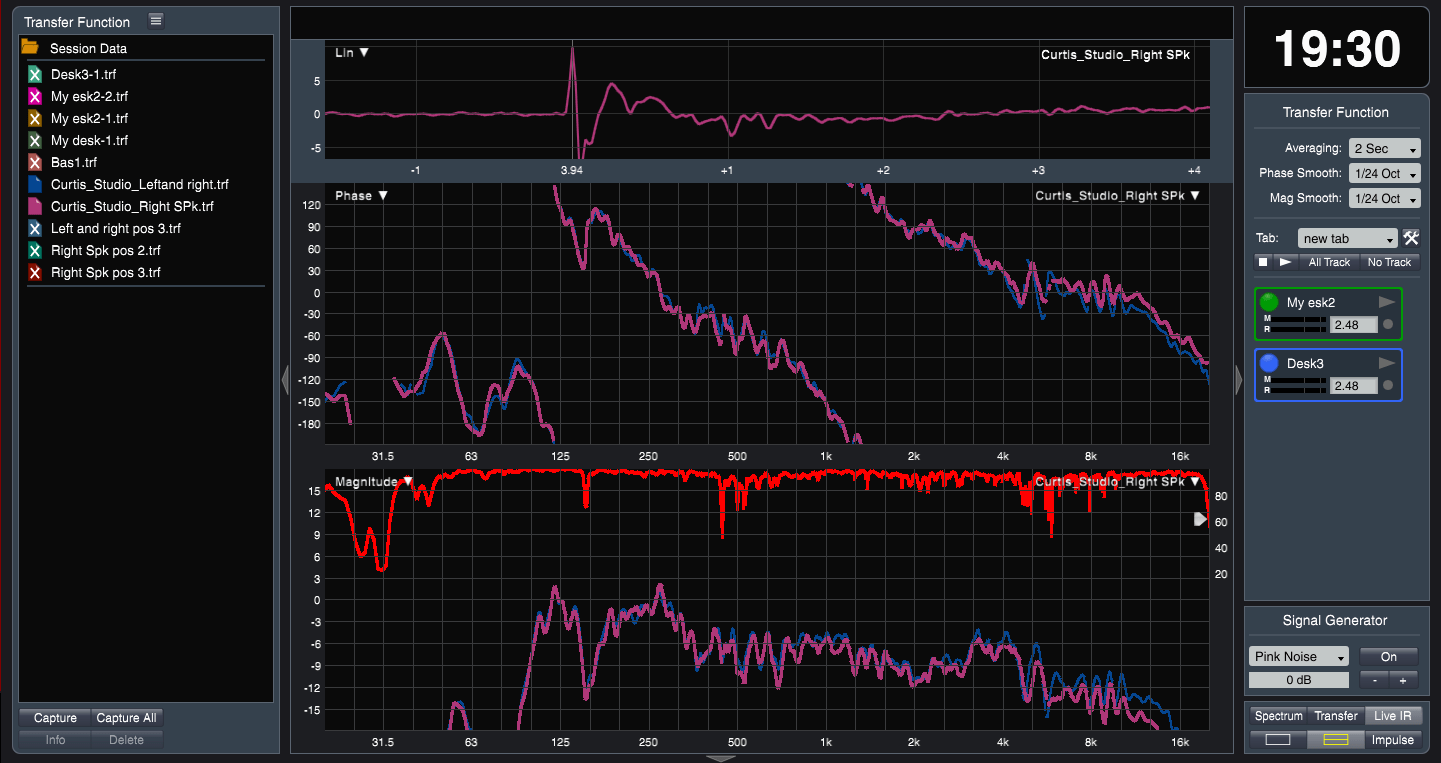This screenshot has width=1441, height=763.
Task: Toggle visibility icon of Bas1.trf trace
Action: [35, 162]
